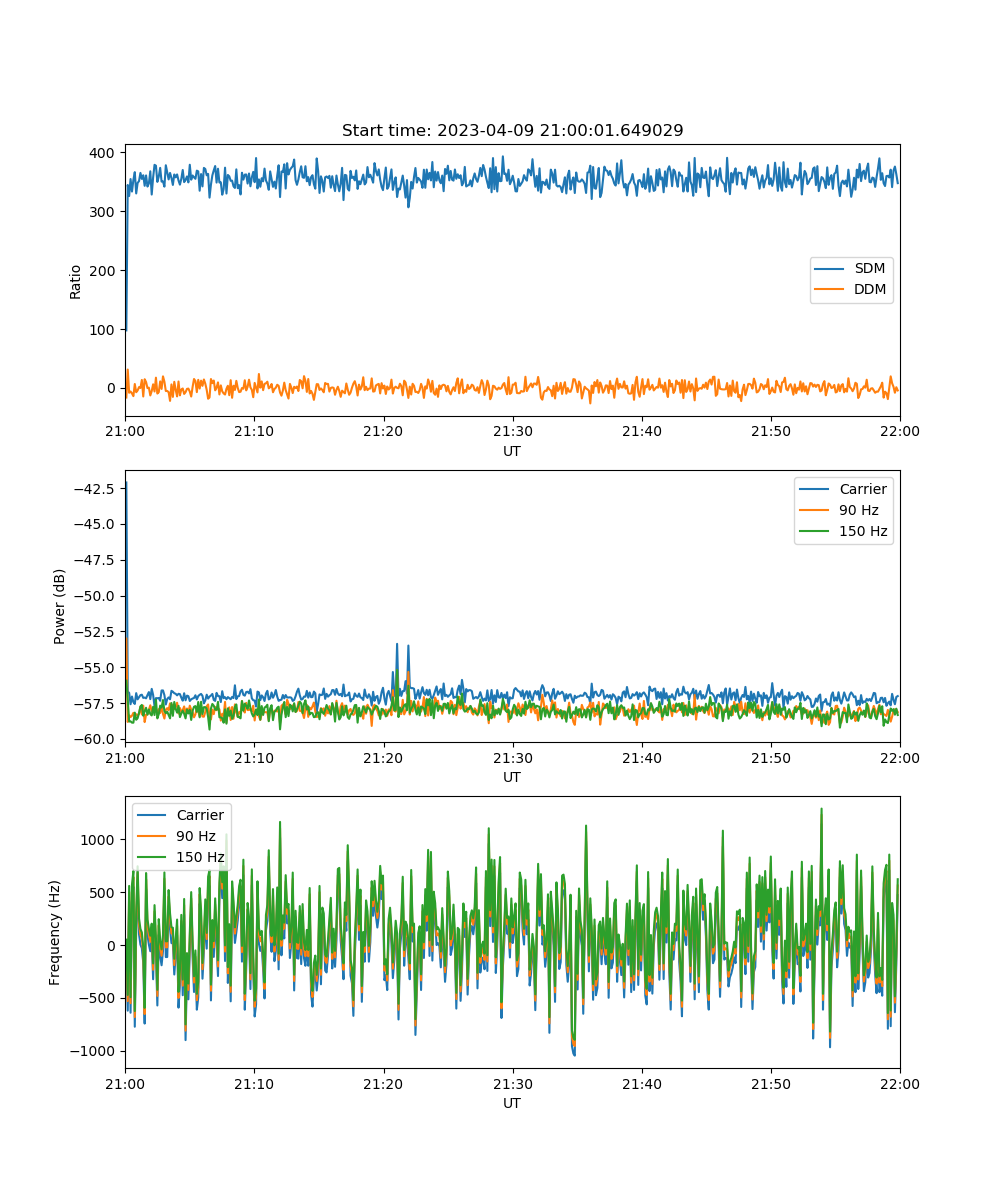This screenshot has width=1000, height=1200.
Task: Click the 21:10 tick under the Power plot
Action: [x=254, y=757]
